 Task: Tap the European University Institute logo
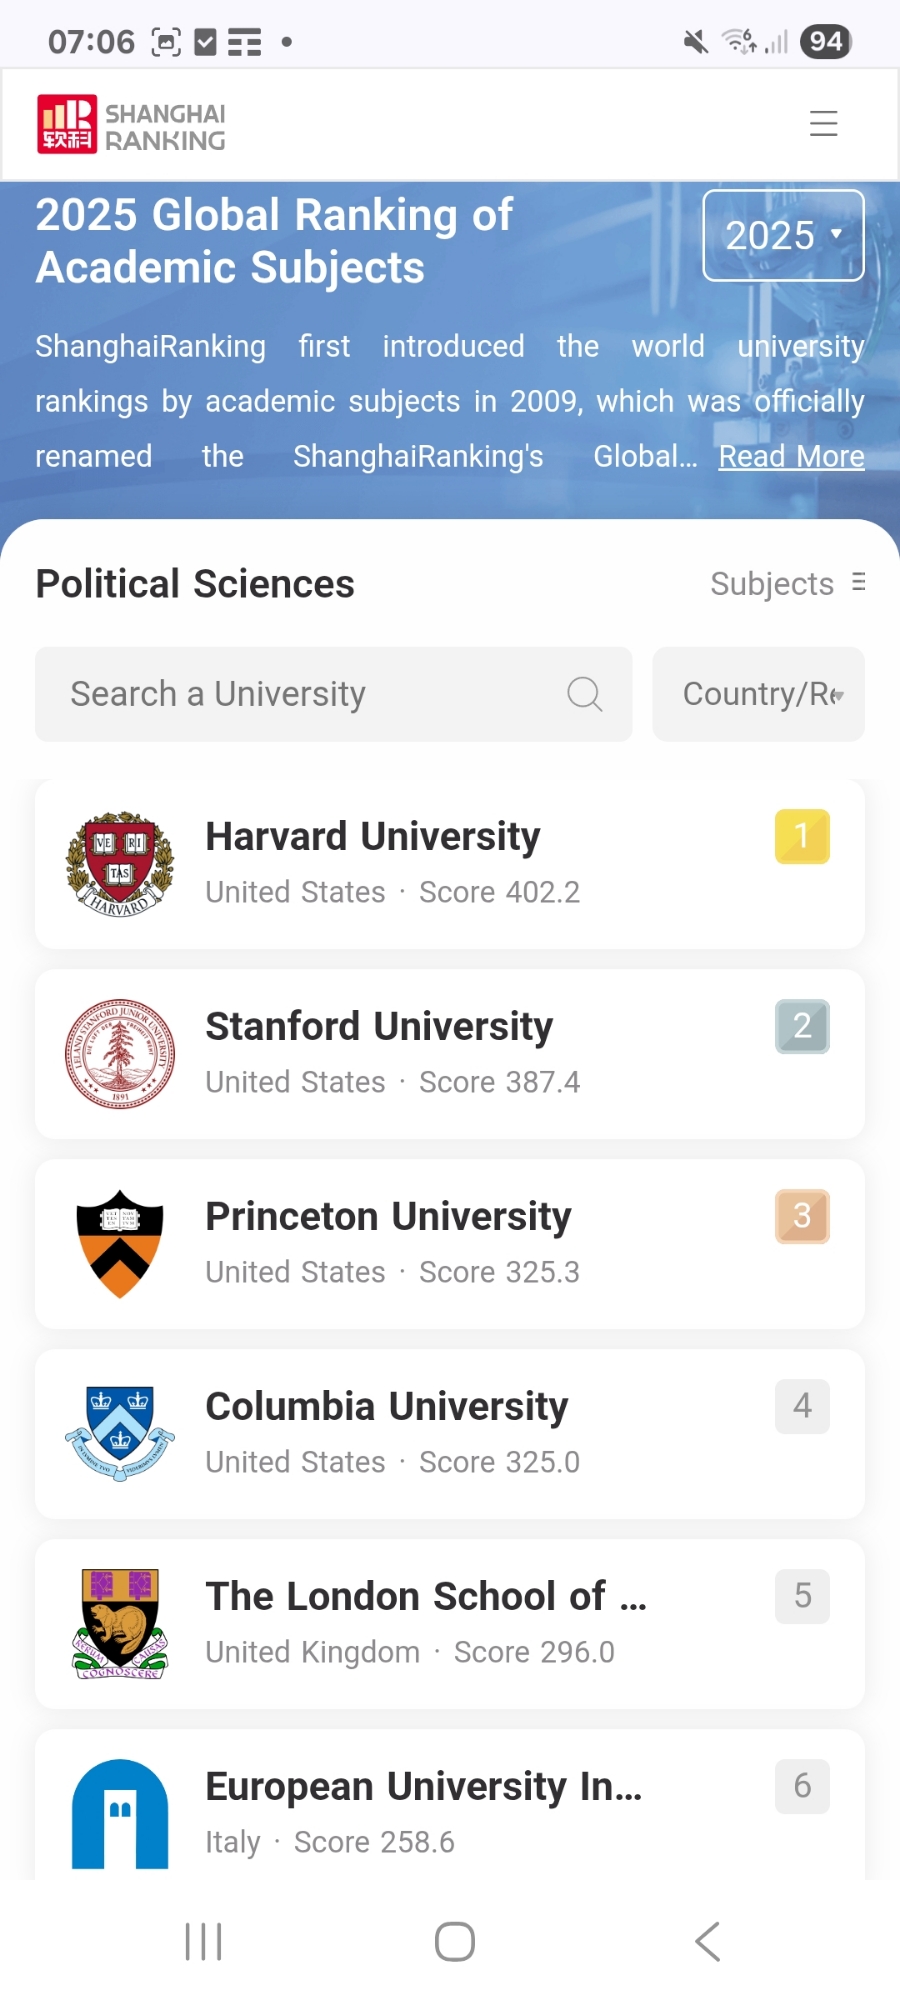point(120,1814)
